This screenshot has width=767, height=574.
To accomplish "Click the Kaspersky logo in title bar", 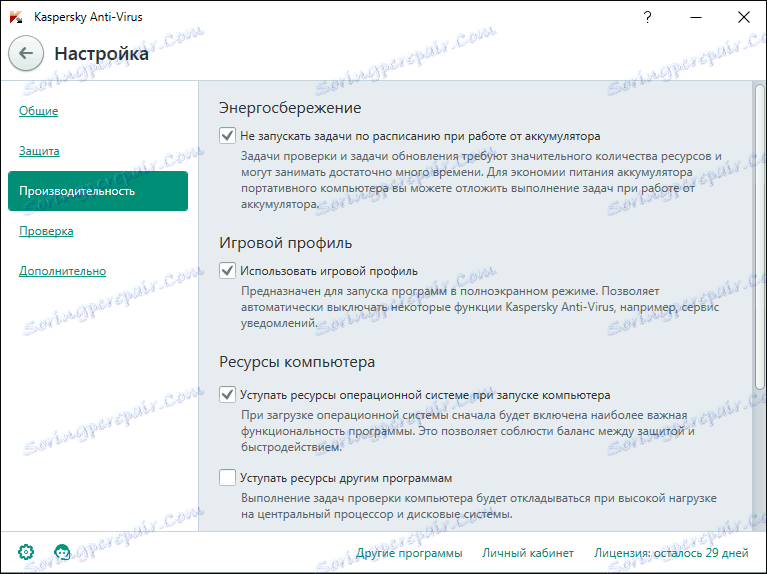I will [x=16, y=17].
